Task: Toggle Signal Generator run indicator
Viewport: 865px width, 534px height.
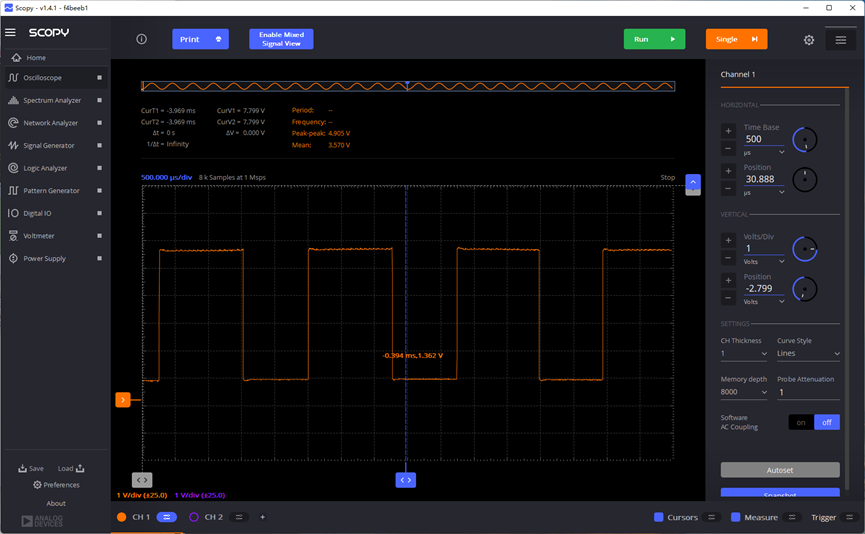Action: [x=99, y=146]
